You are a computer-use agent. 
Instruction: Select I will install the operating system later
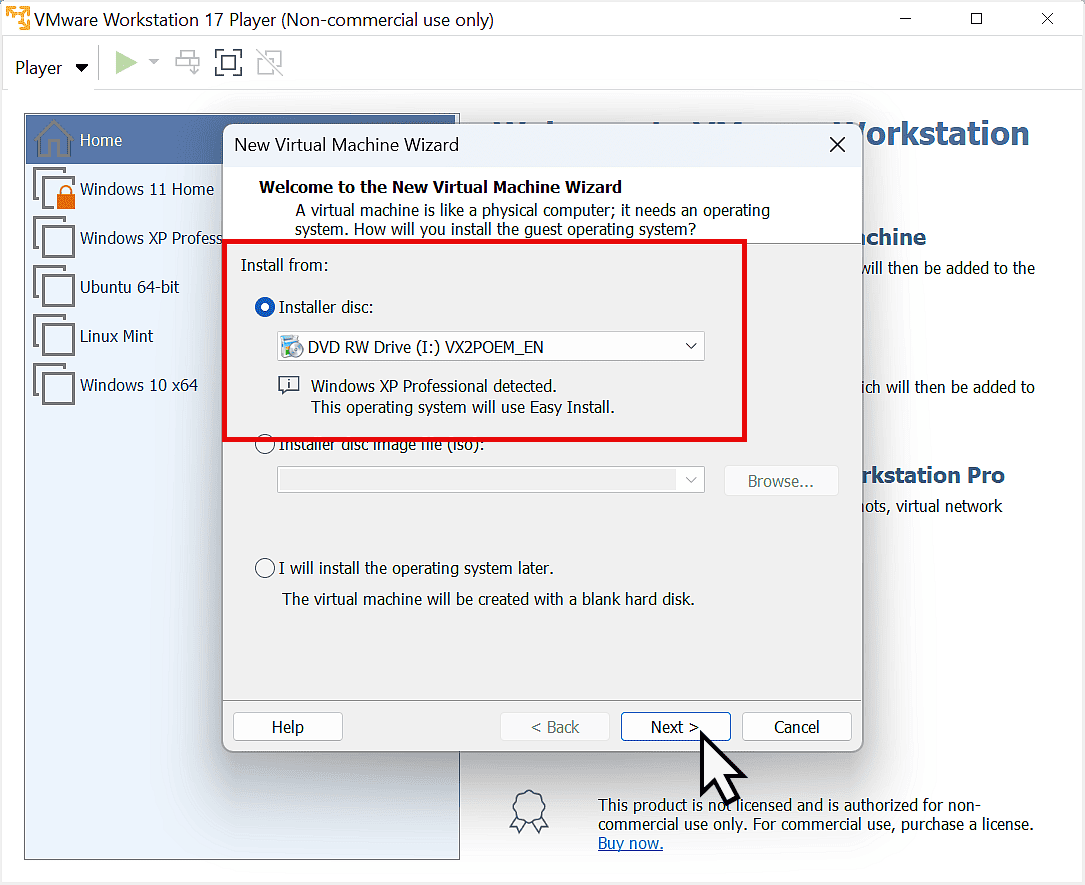point(264,567)
